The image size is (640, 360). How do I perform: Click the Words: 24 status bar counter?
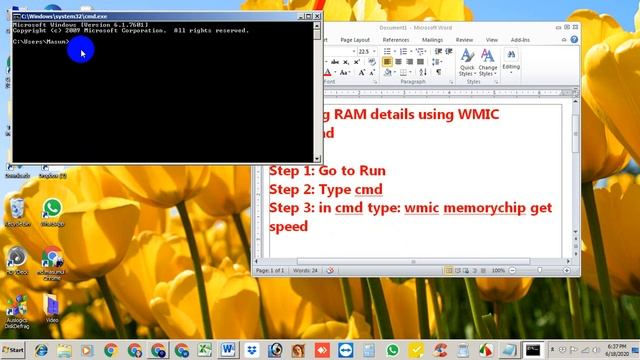tap(305, 271)
